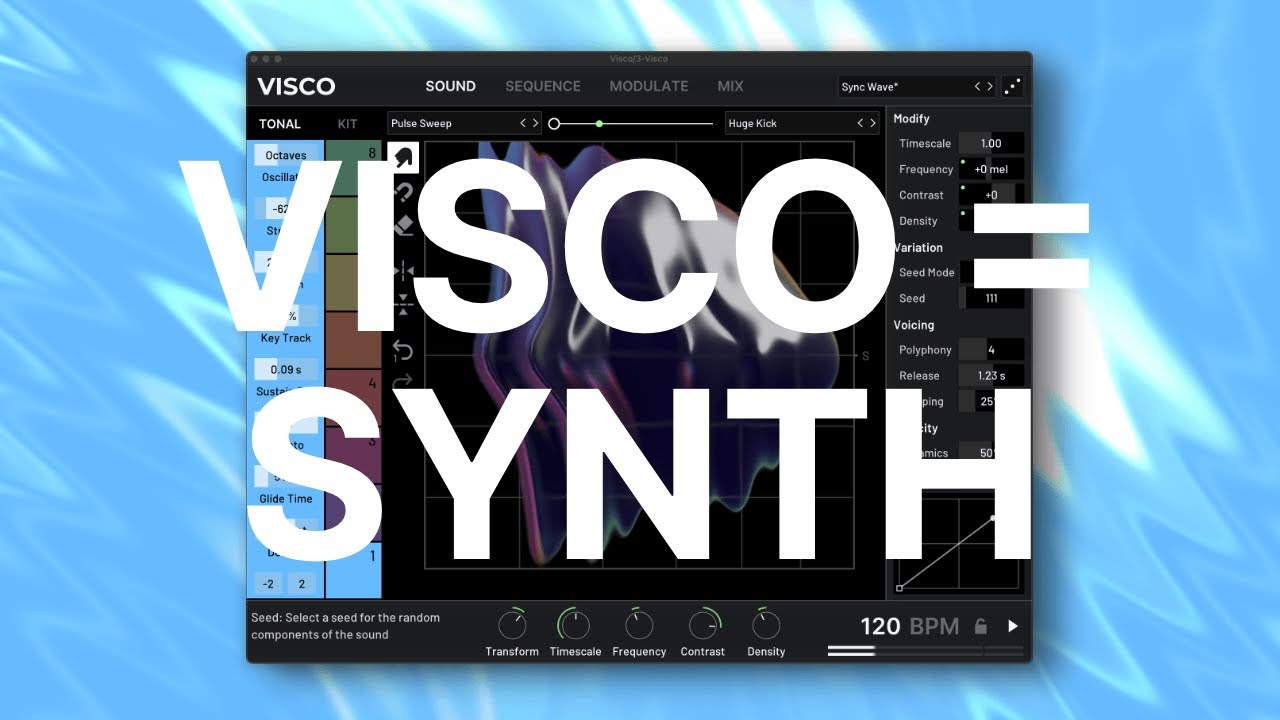Click the VISCO logo

click(x=296, y=86)
